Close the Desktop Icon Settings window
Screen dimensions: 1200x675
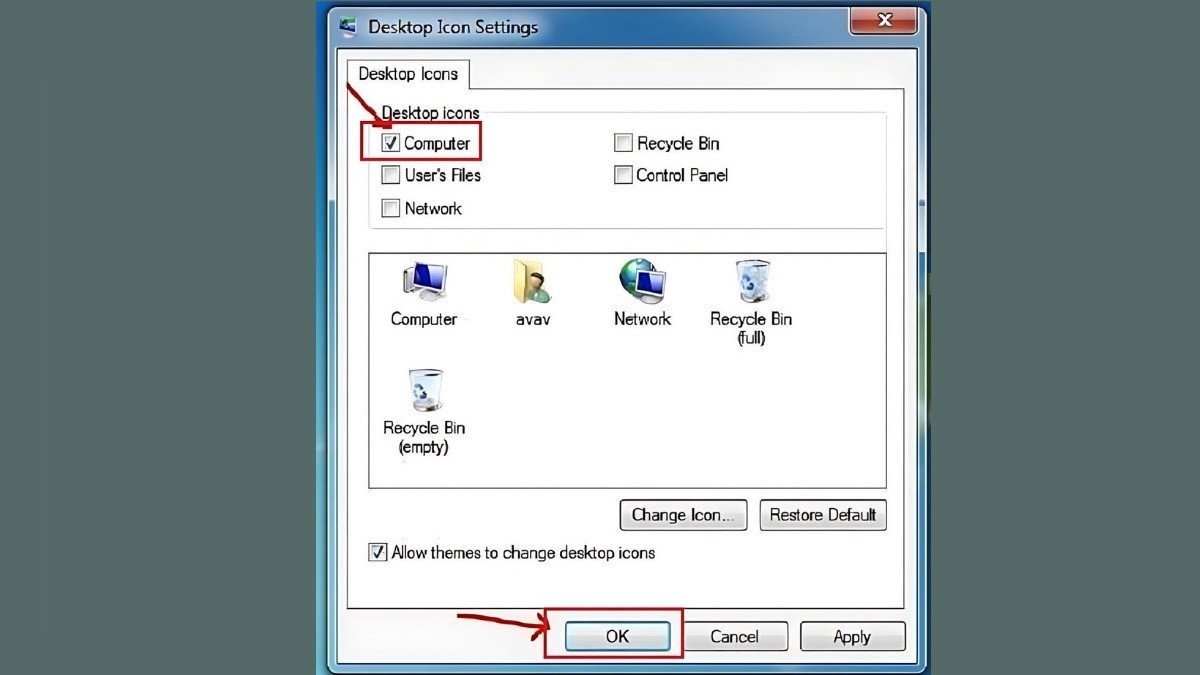click(882, 20)
